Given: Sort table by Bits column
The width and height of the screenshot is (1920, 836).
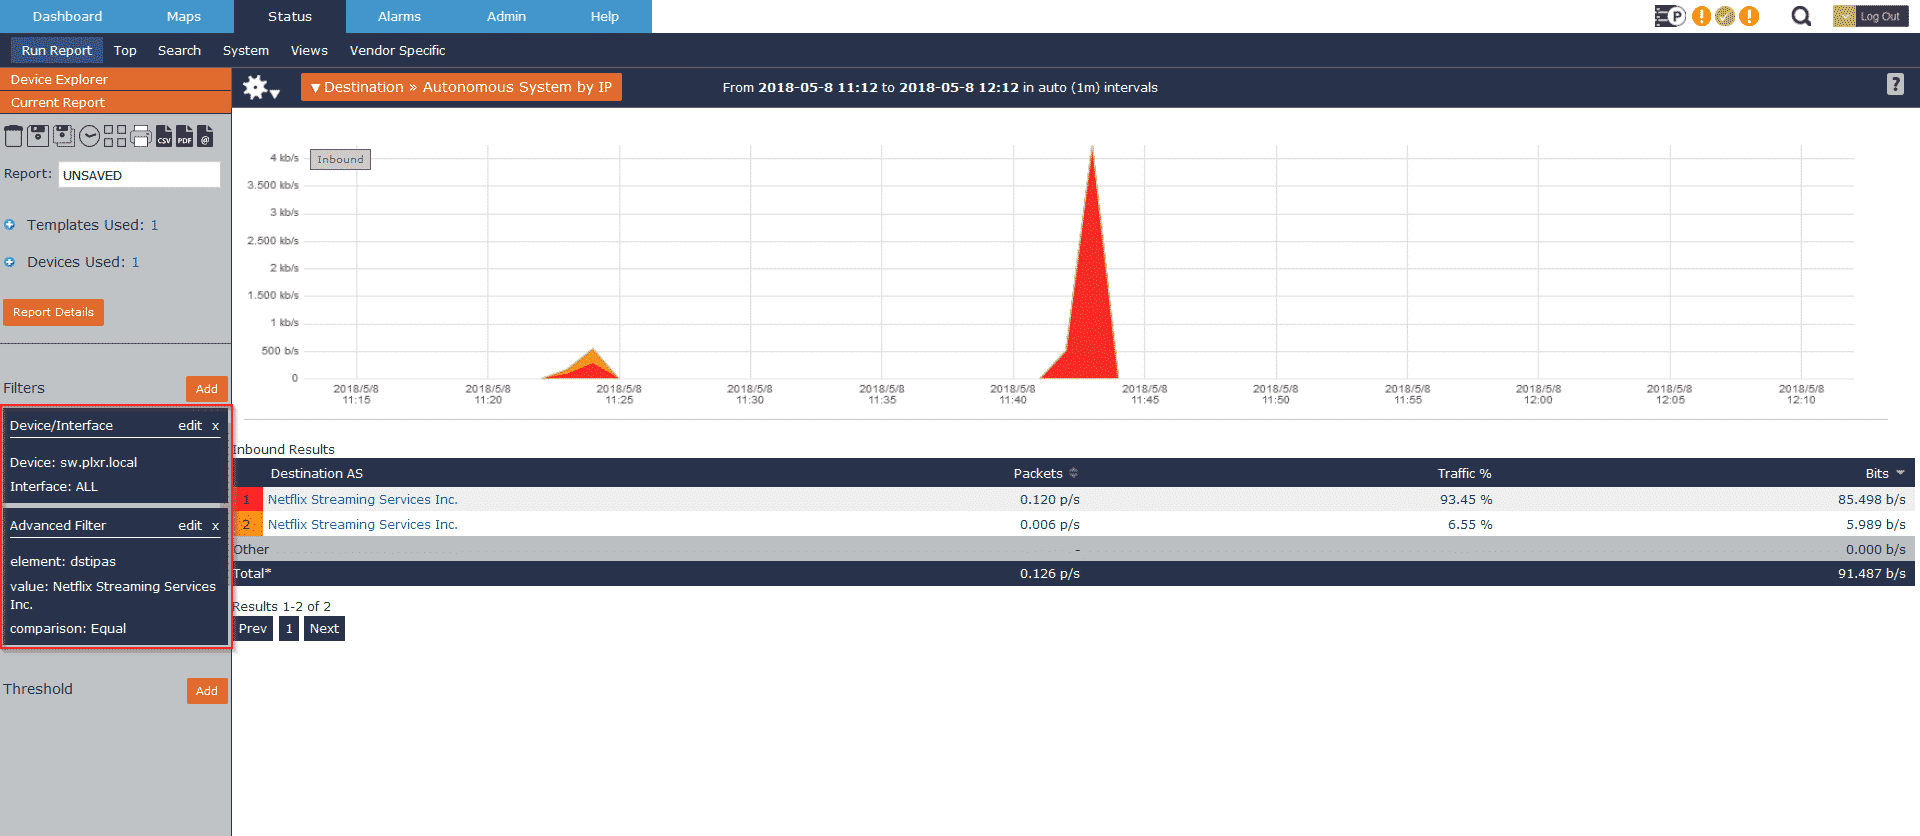Looking at the screenshot, I should click(x=1885, y=473).
